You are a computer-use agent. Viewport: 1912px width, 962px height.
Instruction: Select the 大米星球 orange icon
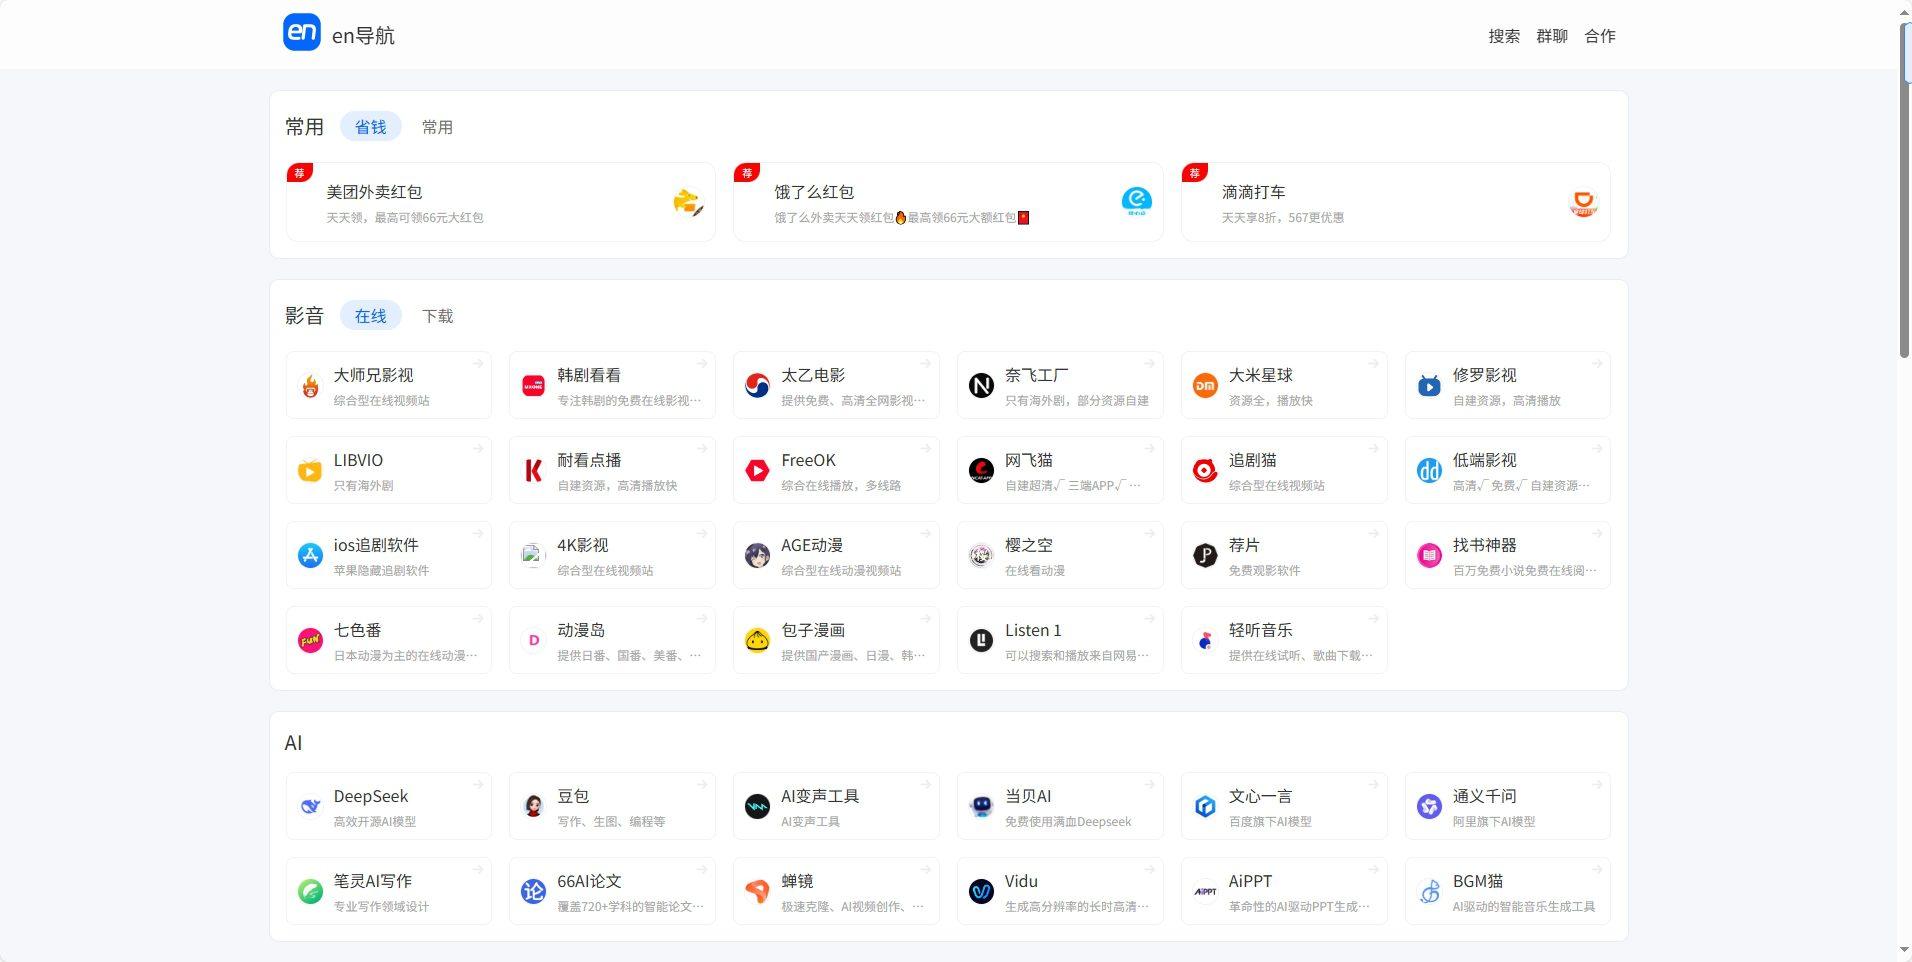tap(1205, 385)
